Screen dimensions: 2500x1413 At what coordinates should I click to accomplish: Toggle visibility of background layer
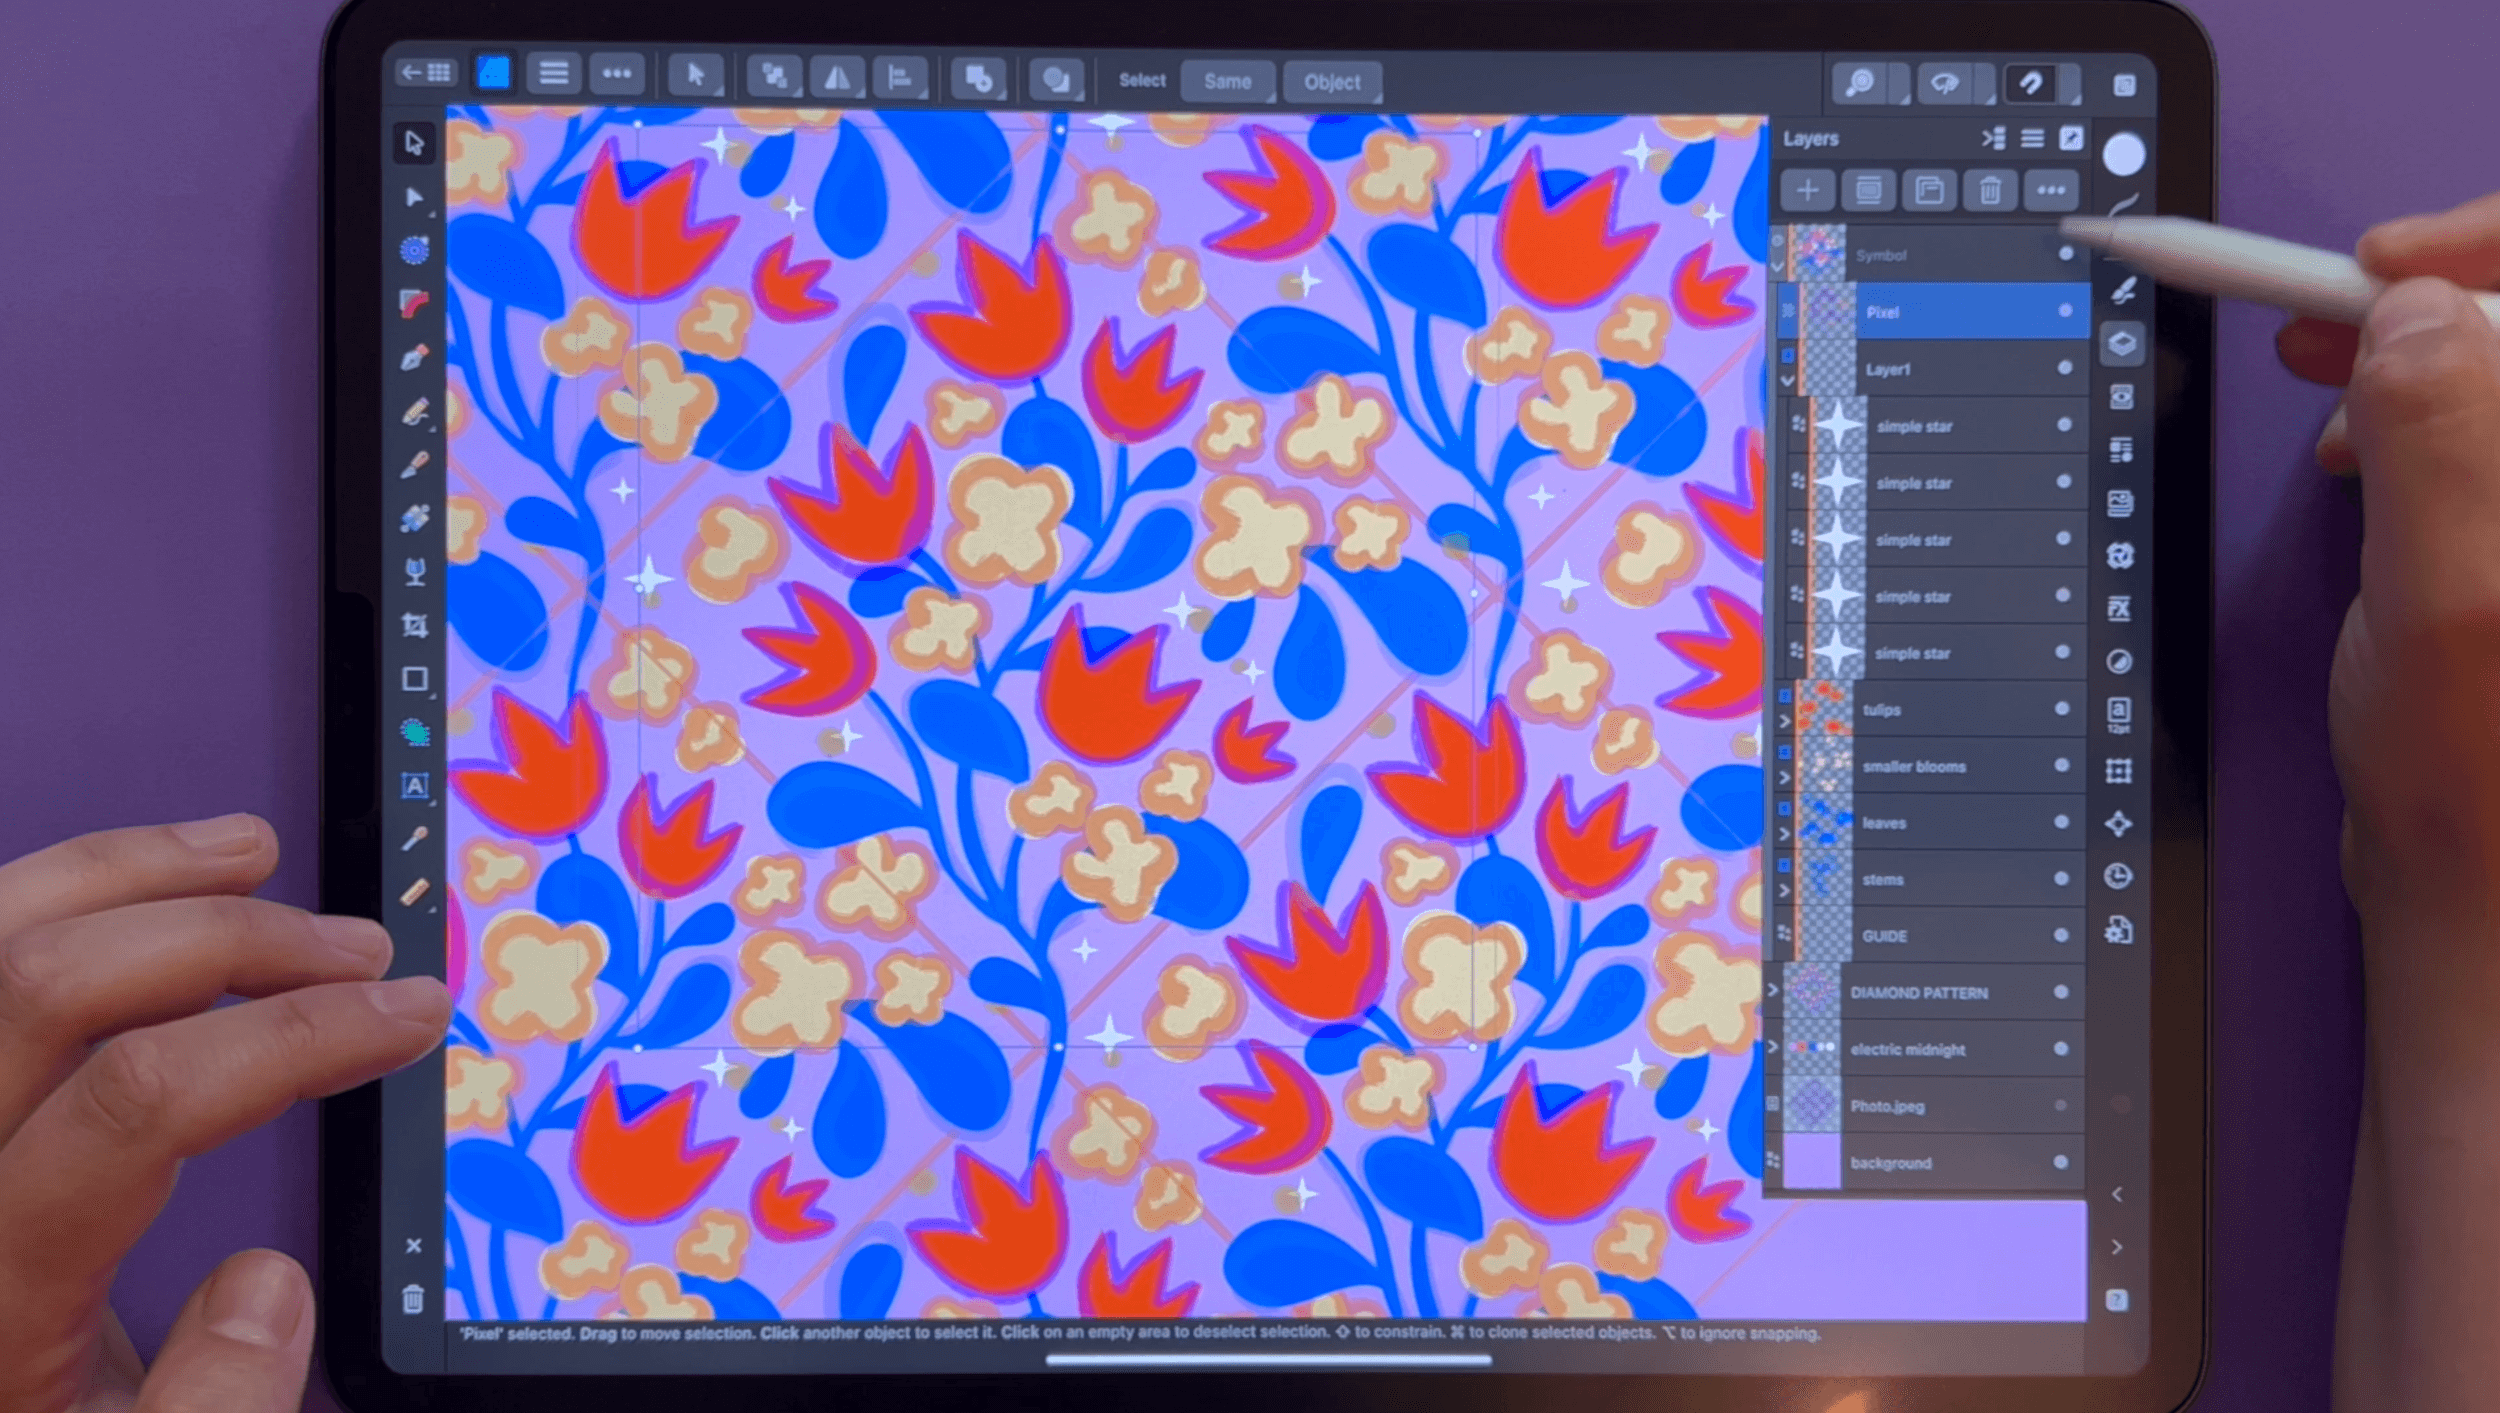tap(2061, 1162)
